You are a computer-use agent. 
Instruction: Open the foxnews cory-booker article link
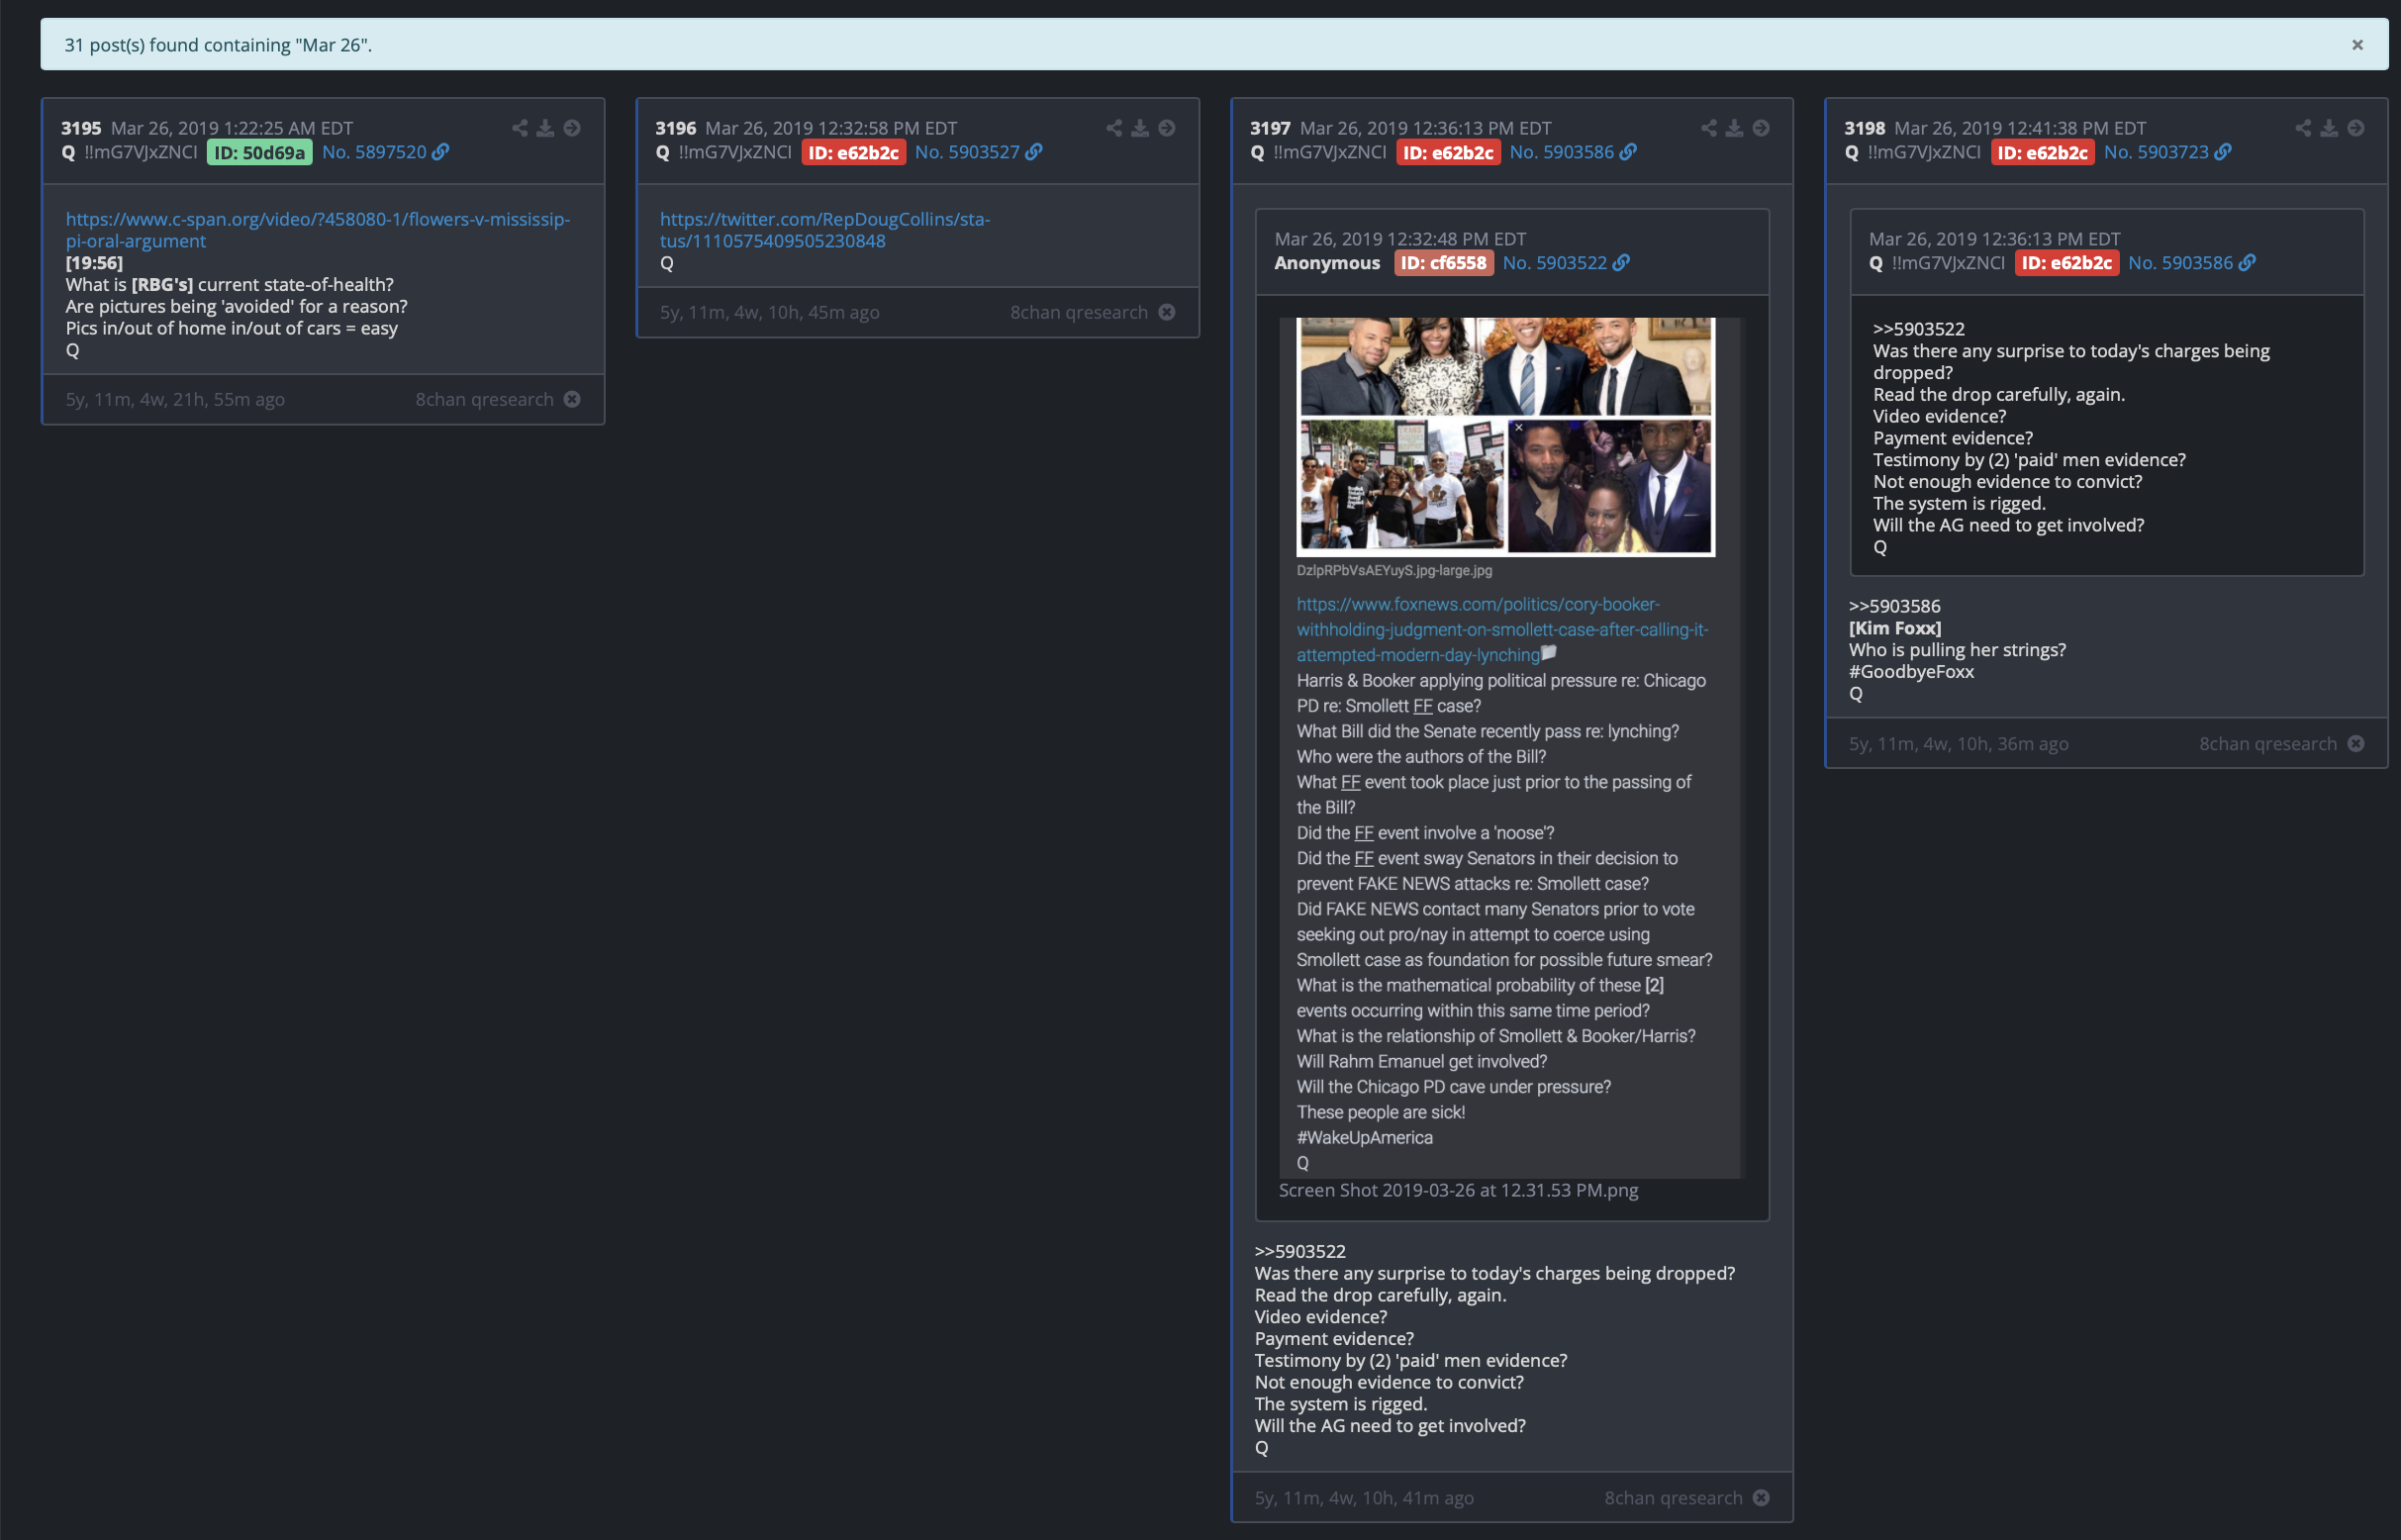[1502, 629]
